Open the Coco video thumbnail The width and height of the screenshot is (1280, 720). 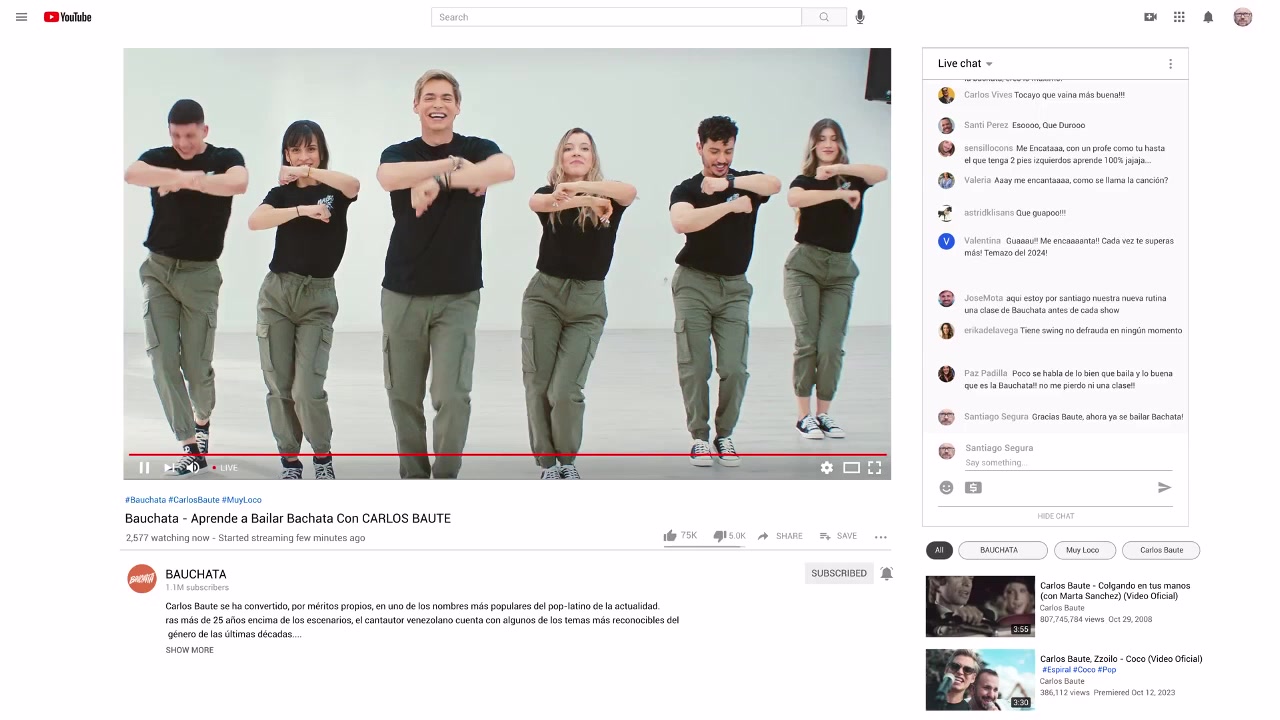point(980,680)
